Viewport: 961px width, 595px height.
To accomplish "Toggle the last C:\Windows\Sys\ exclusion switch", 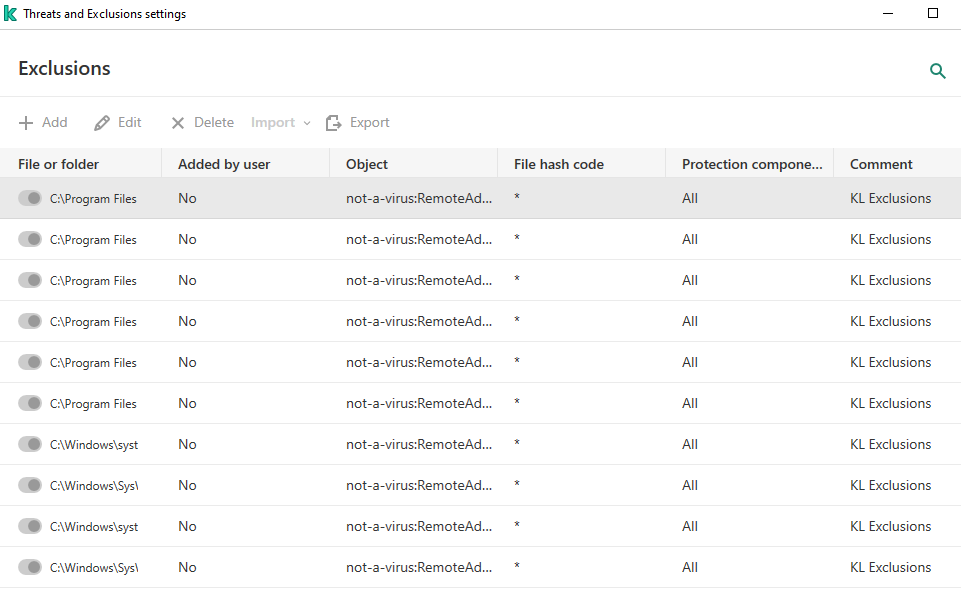I will [x=29, y=567].
